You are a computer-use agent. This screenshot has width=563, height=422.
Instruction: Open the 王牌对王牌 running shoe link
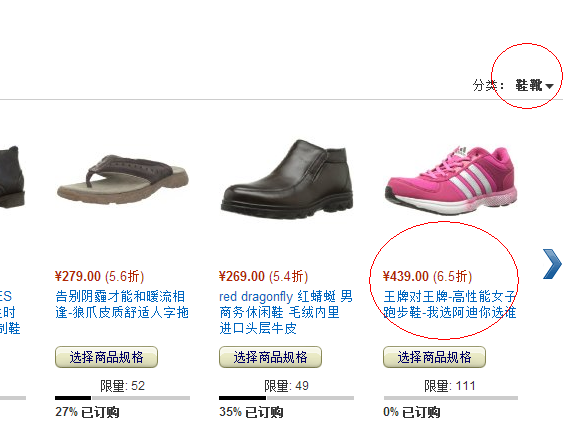click(450, 304)
